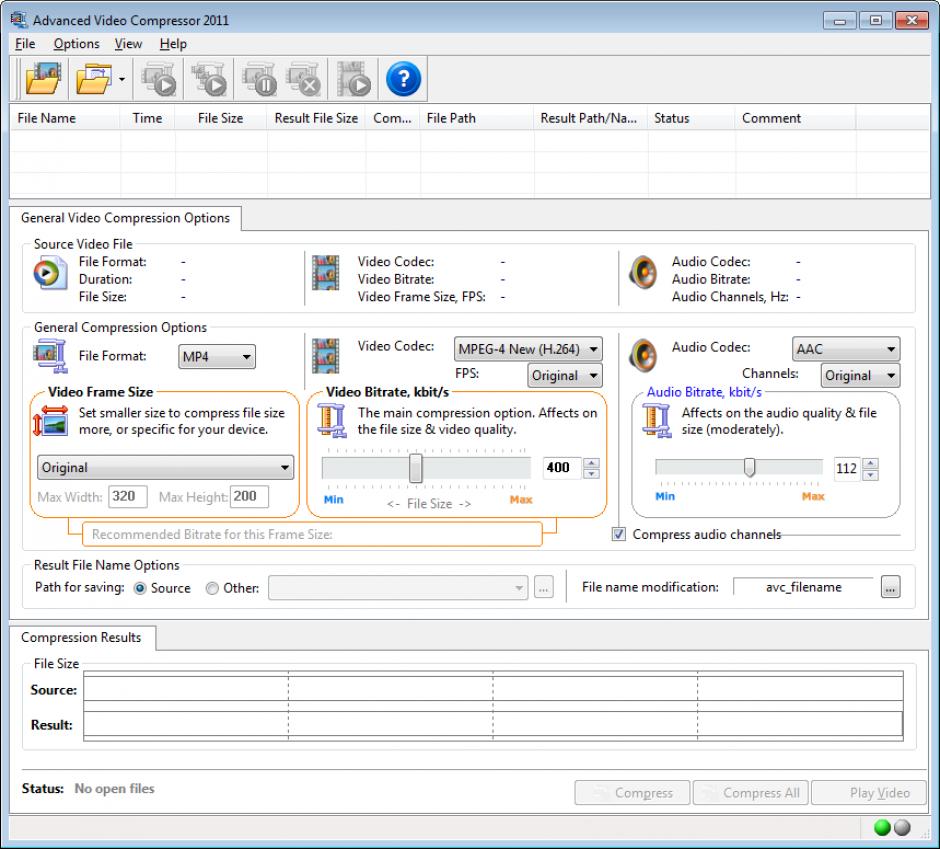Click the film strip icon beside source Video Codec

[x=326, y=273]
